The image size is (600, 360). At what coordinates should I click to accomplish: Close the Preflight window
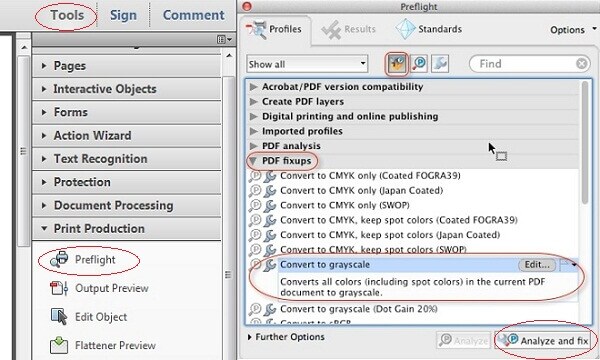point(247,6)
